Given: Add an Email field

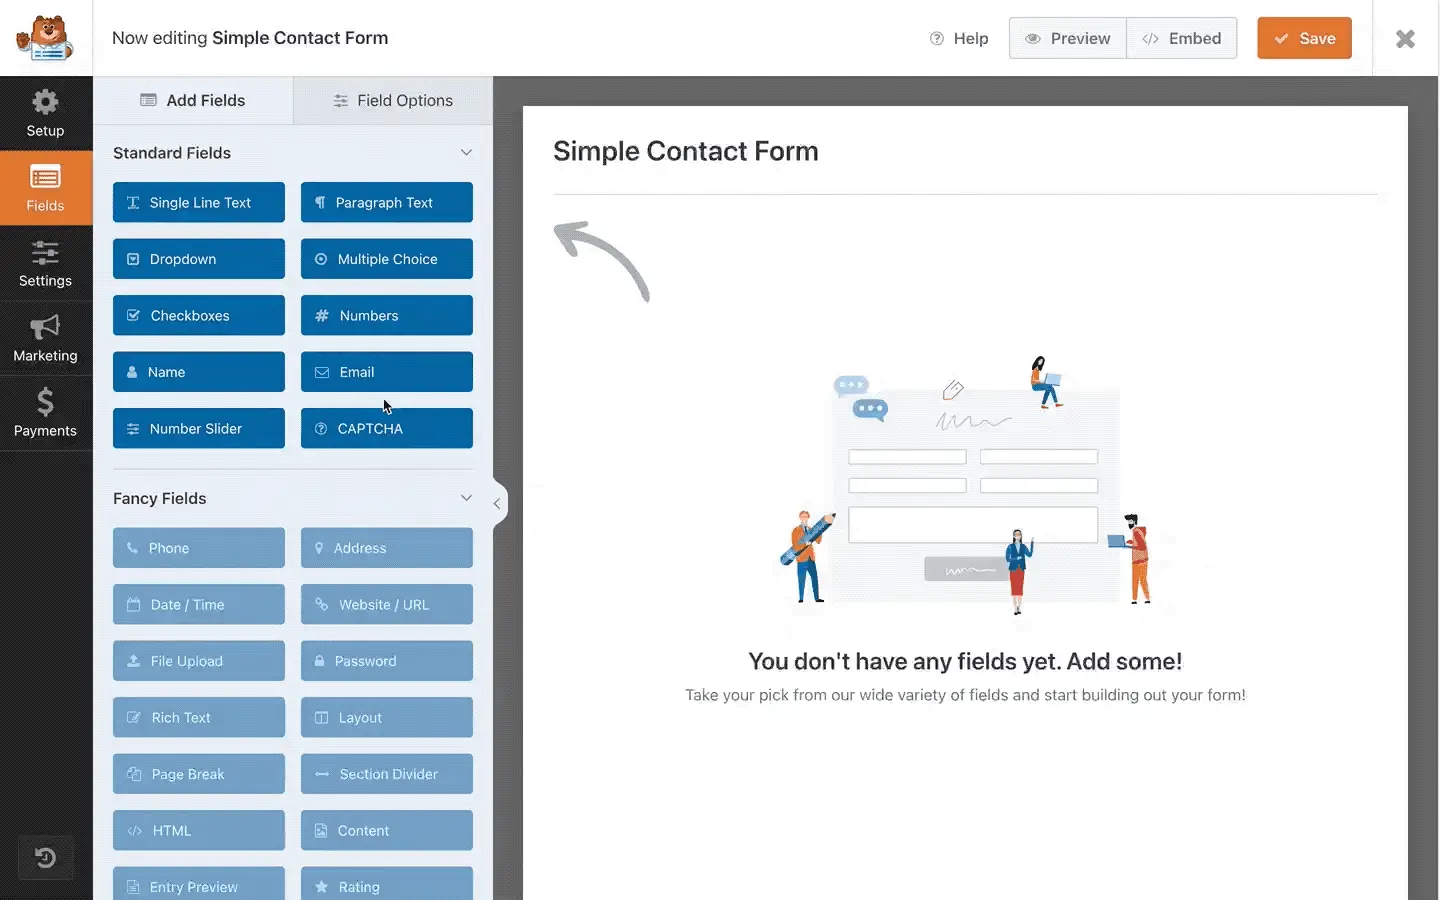Looking at the screenshot, I should pyautogui.click(x=387, y=372).
